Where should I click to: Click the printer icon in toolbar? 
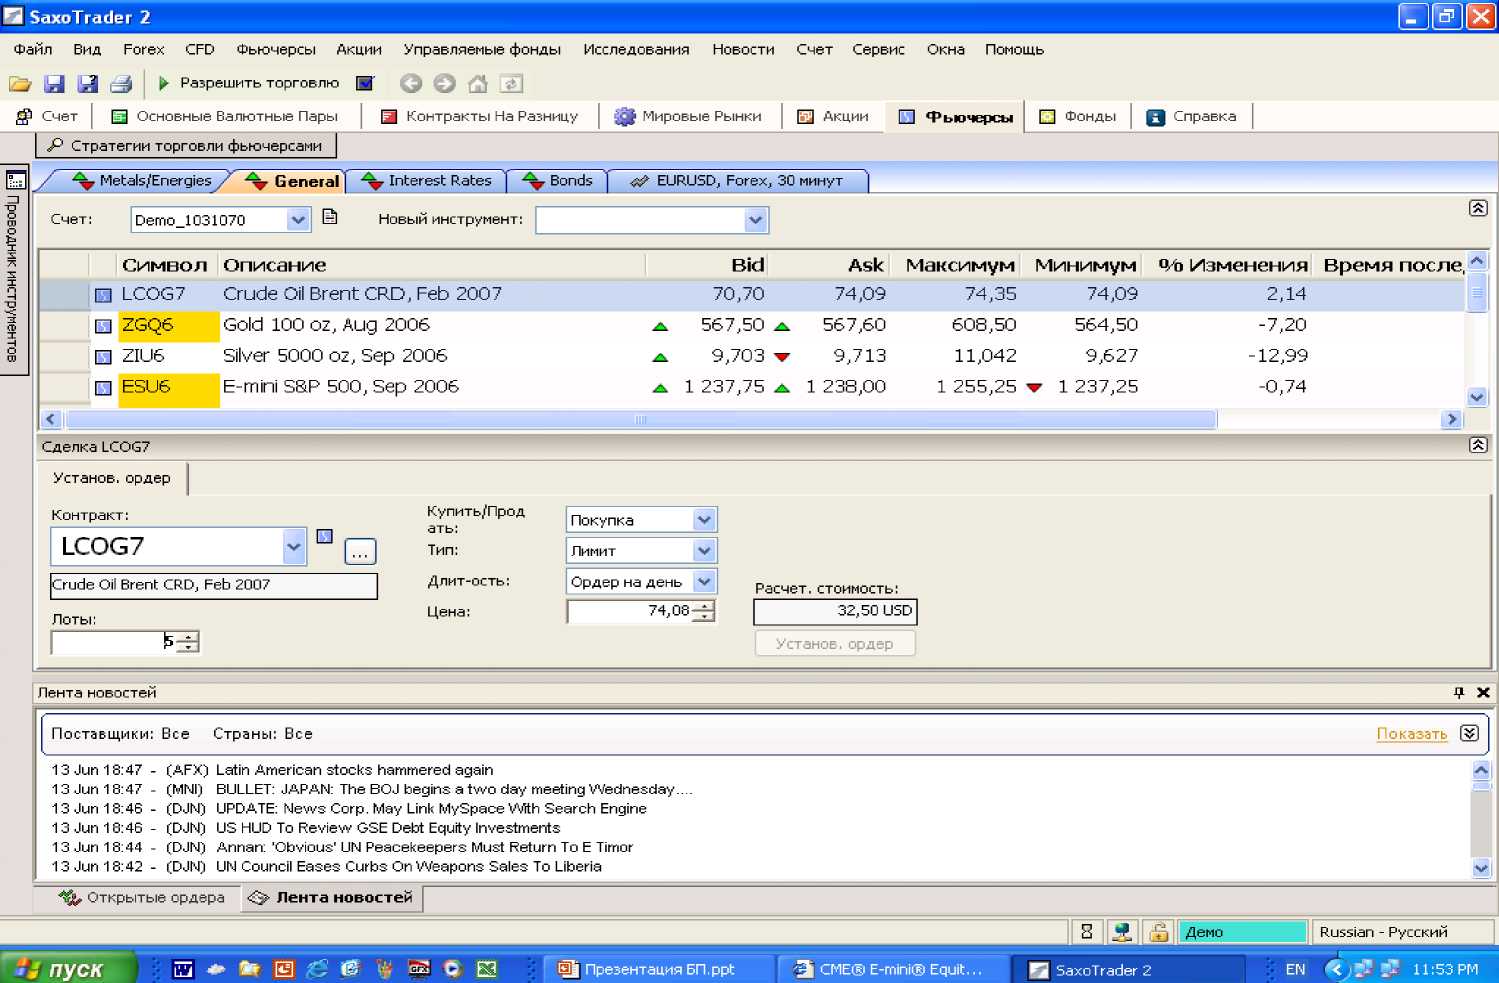(x=121, y=84)
